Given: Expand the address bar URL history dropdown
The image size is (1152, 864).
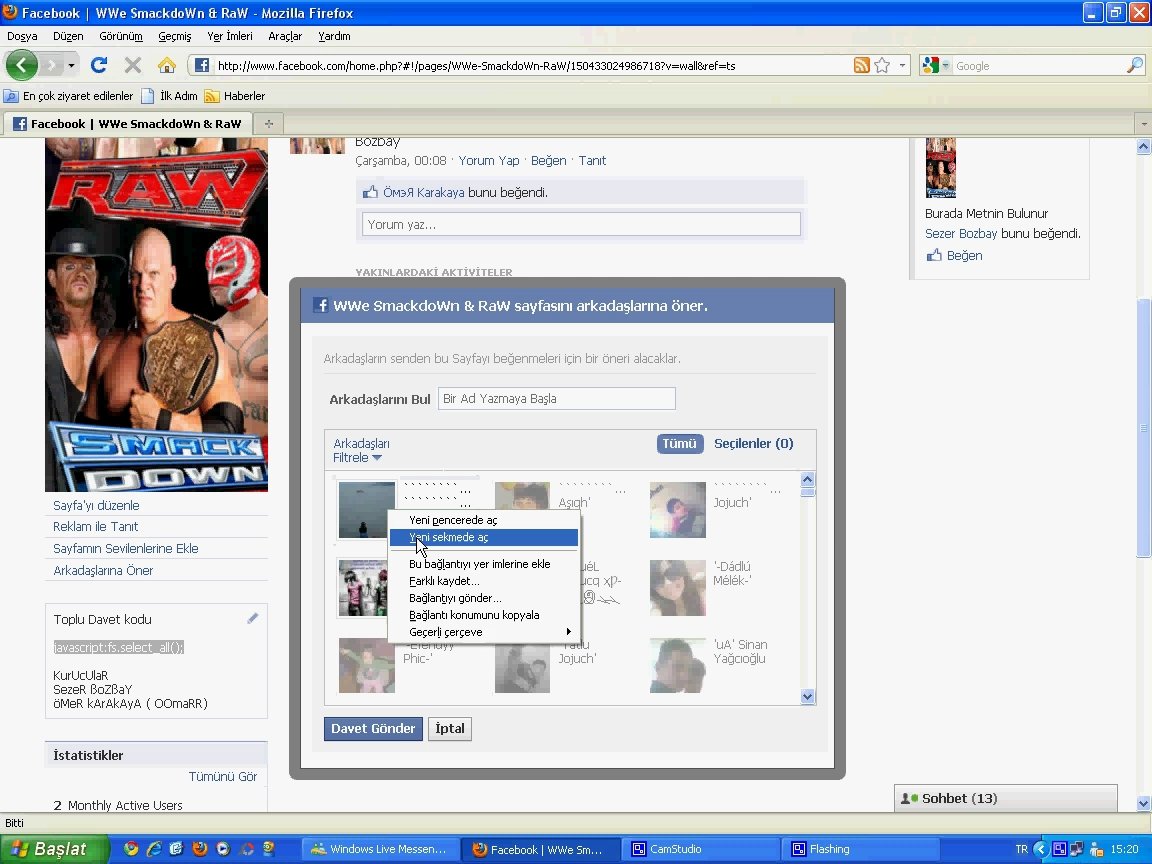Looking at the screenshot, I should point(902,65).
